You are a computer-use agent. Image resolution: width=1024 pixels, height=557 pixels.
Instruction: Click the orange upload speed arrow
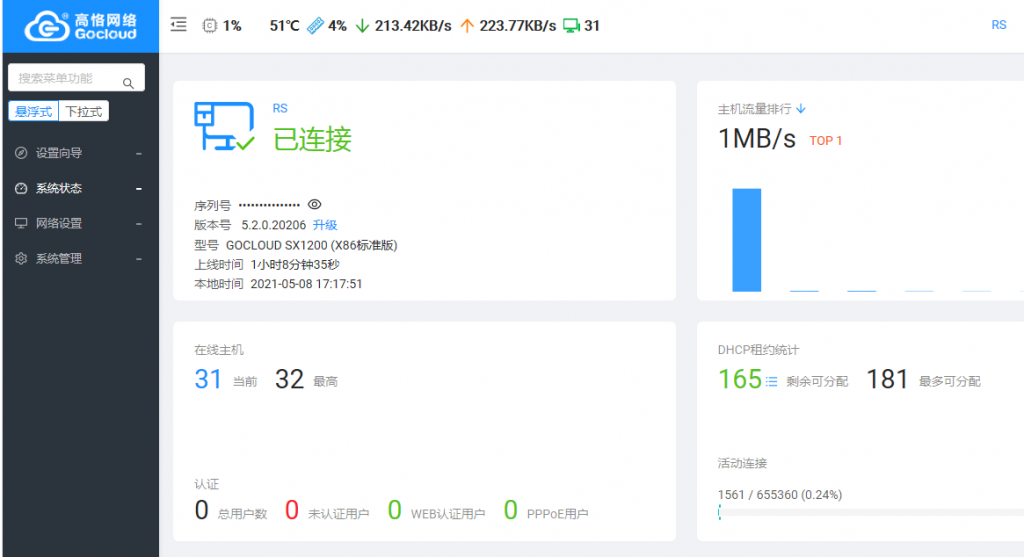pyautogui.click(x=466, y=26)
